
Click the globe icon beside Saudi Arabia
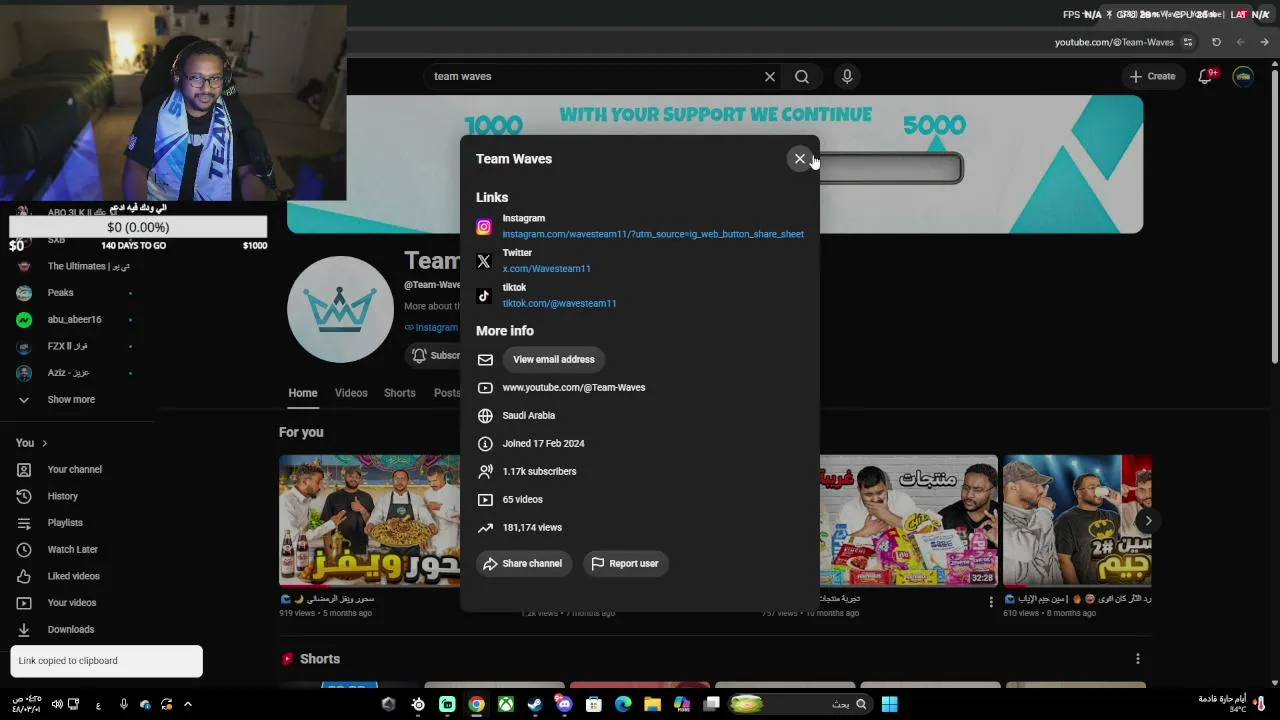point(485,415)
